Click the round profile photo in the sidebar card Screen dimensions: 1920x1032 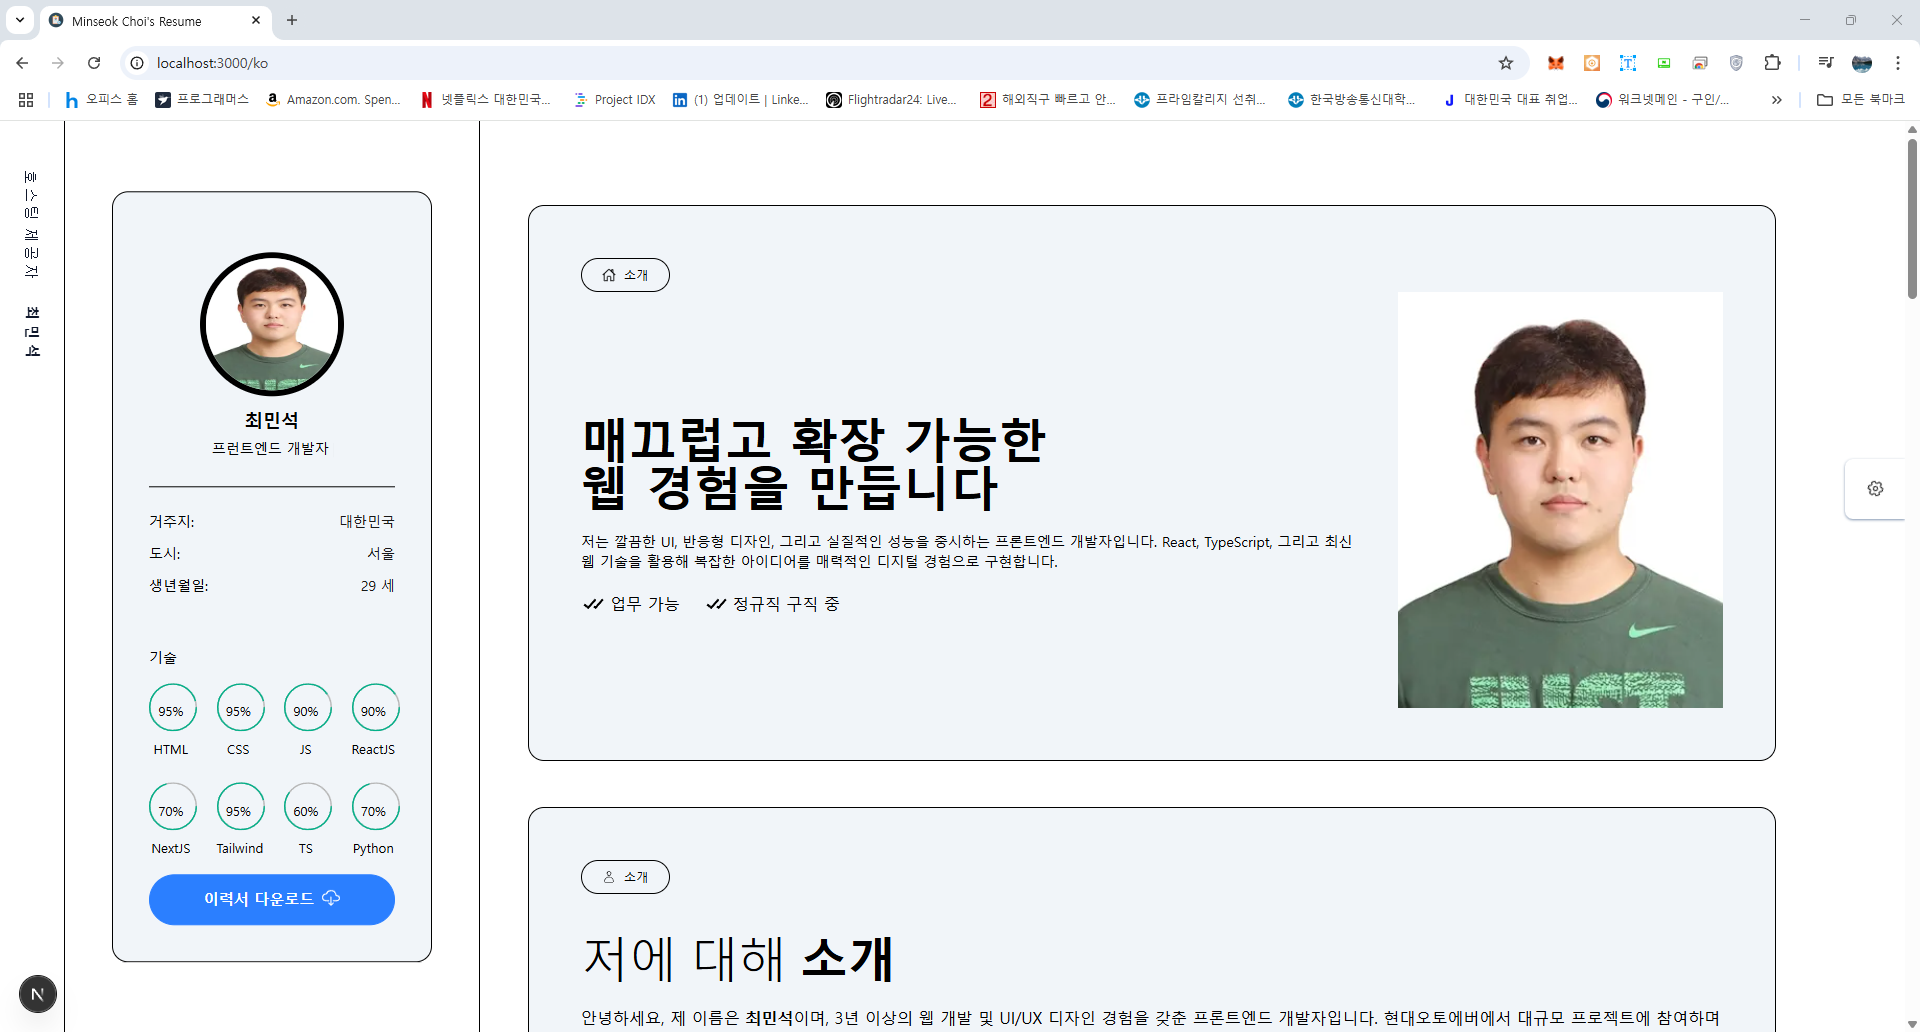coord(272,324)
